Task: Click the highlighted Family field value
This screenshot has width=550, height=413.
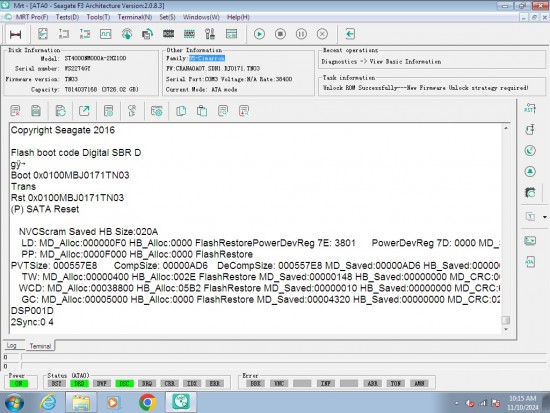Action: pyautogui.click(x=207, y=58)
